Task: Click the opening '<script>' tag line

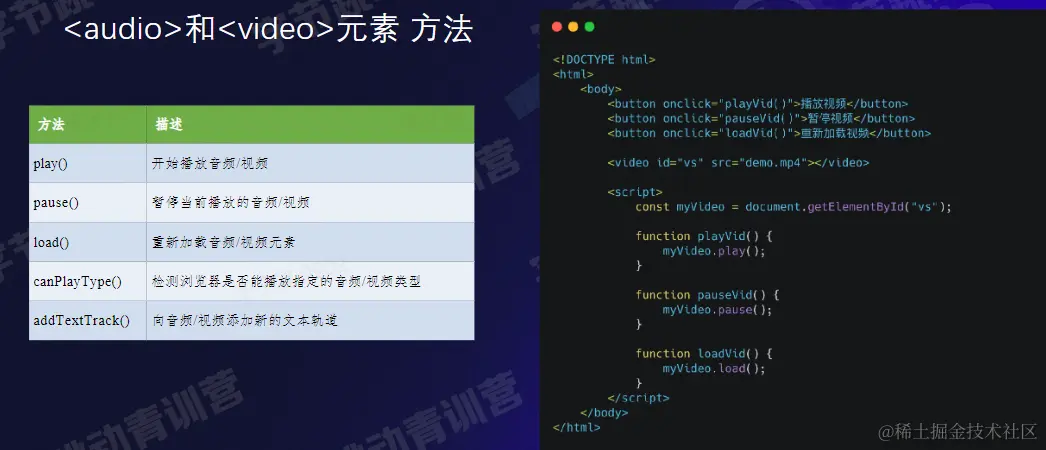Action: pyautogui.click(x=635, y=191)
